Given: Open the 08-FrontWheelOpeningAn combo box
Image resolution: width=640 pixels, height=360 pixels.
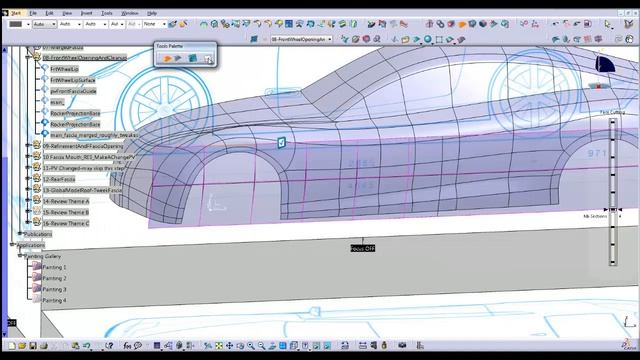Looking at the screenshot, I should click(x=301, y=39).
